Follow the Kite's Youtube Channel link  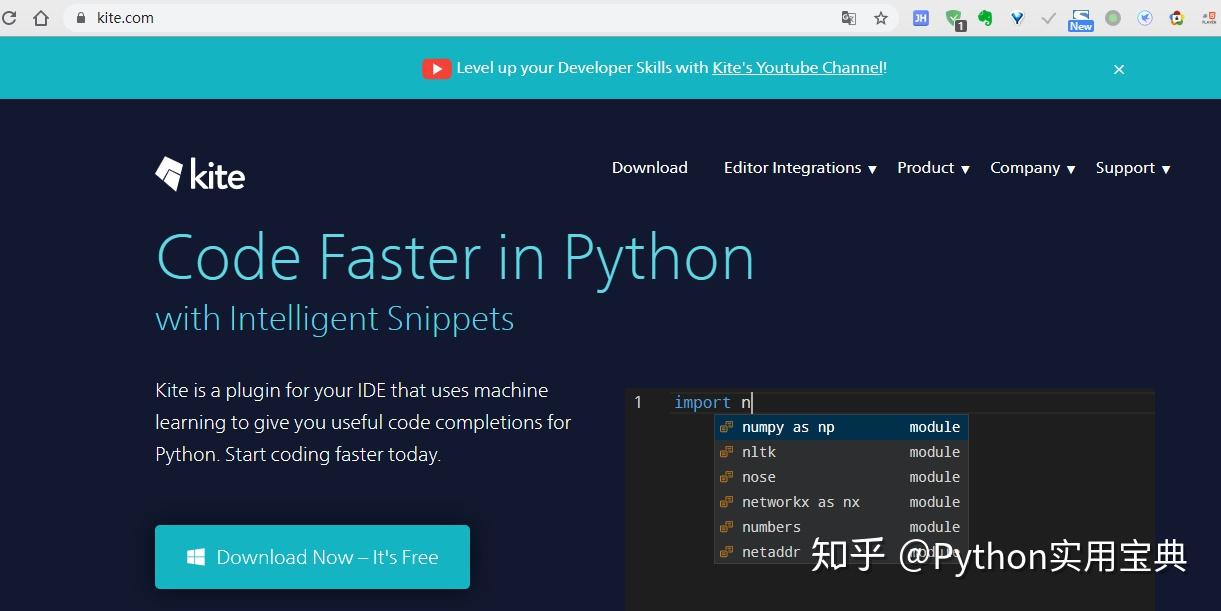click(795, 67)
